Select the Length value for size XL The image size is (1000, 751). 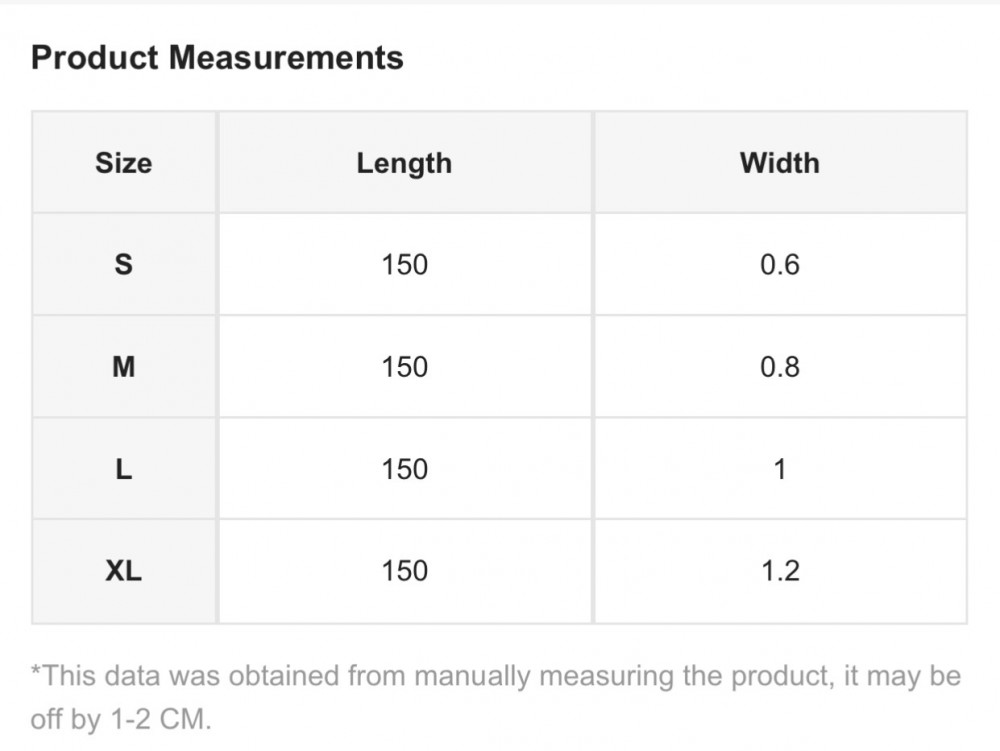(404, 571)
